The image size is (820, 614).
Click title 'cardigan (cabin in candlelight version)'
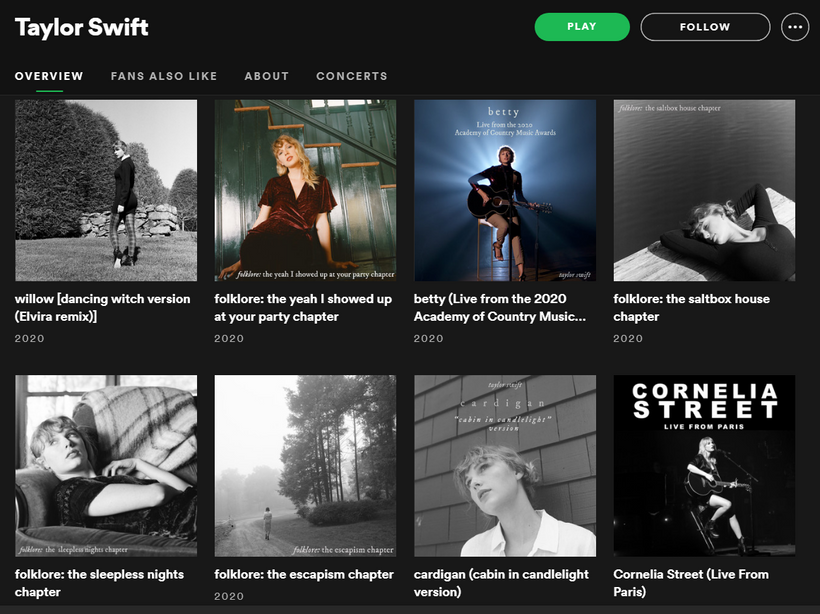tap(501, 583)
